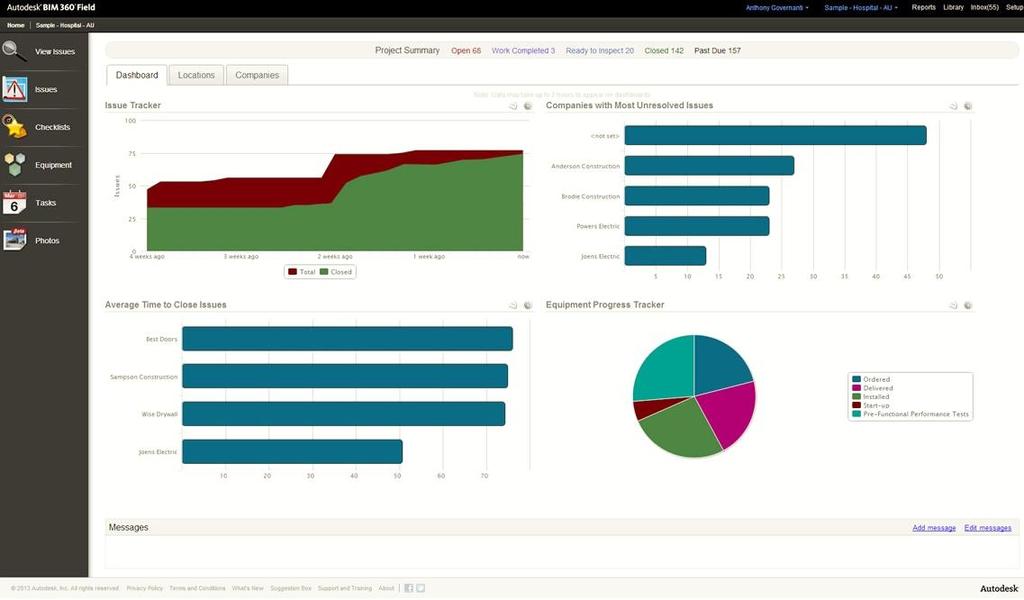Click the Anderson Construction bar in the chart
Screen dimensions: 1024x600
coord(709,166)
